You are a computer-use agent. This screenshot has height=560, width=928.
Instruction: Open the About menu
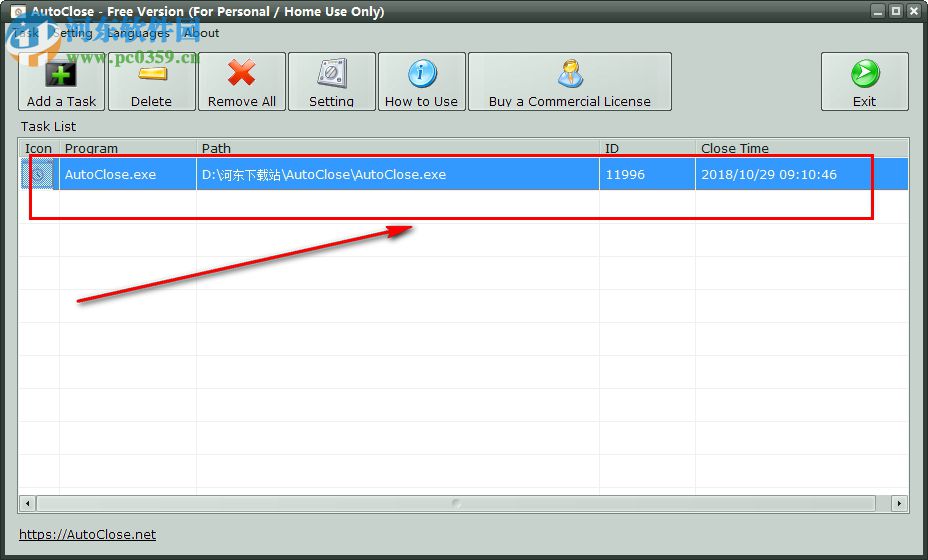[x=201, y=33]
